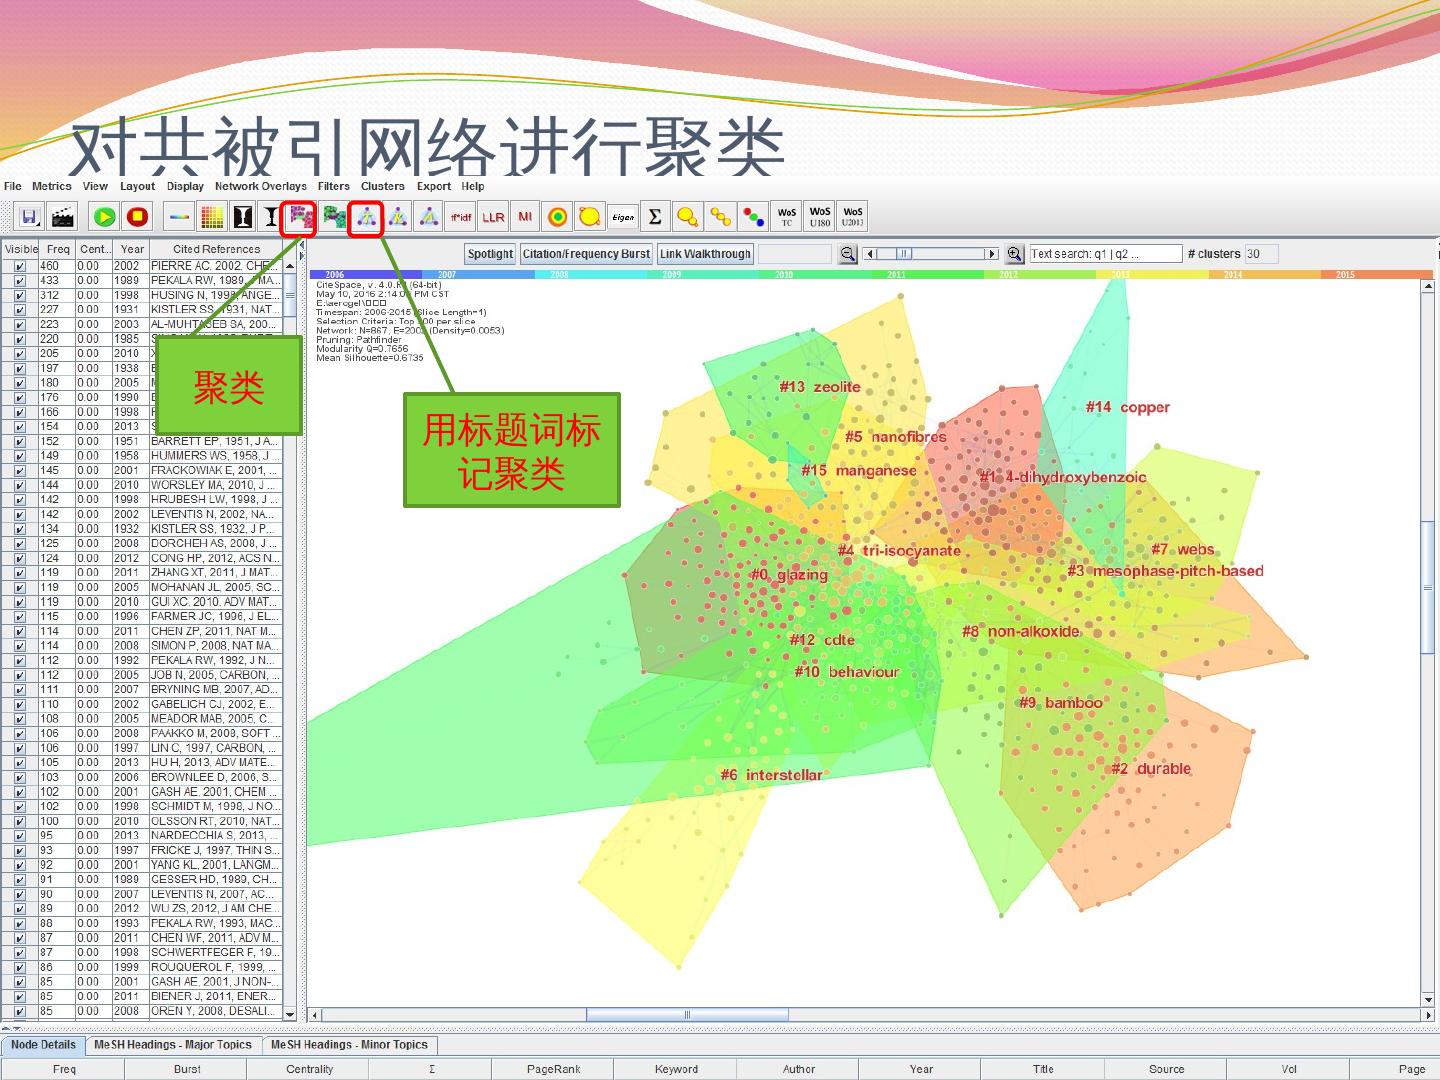Open the Clusters menu
1440x1080 pixels.
click(382, 186)
